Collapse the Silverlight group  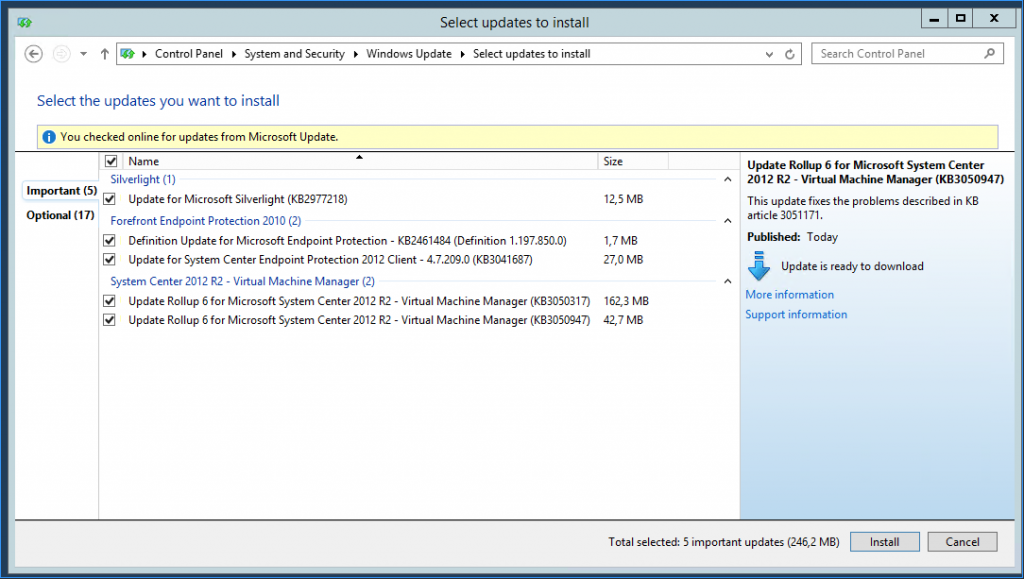click(728, 180)
